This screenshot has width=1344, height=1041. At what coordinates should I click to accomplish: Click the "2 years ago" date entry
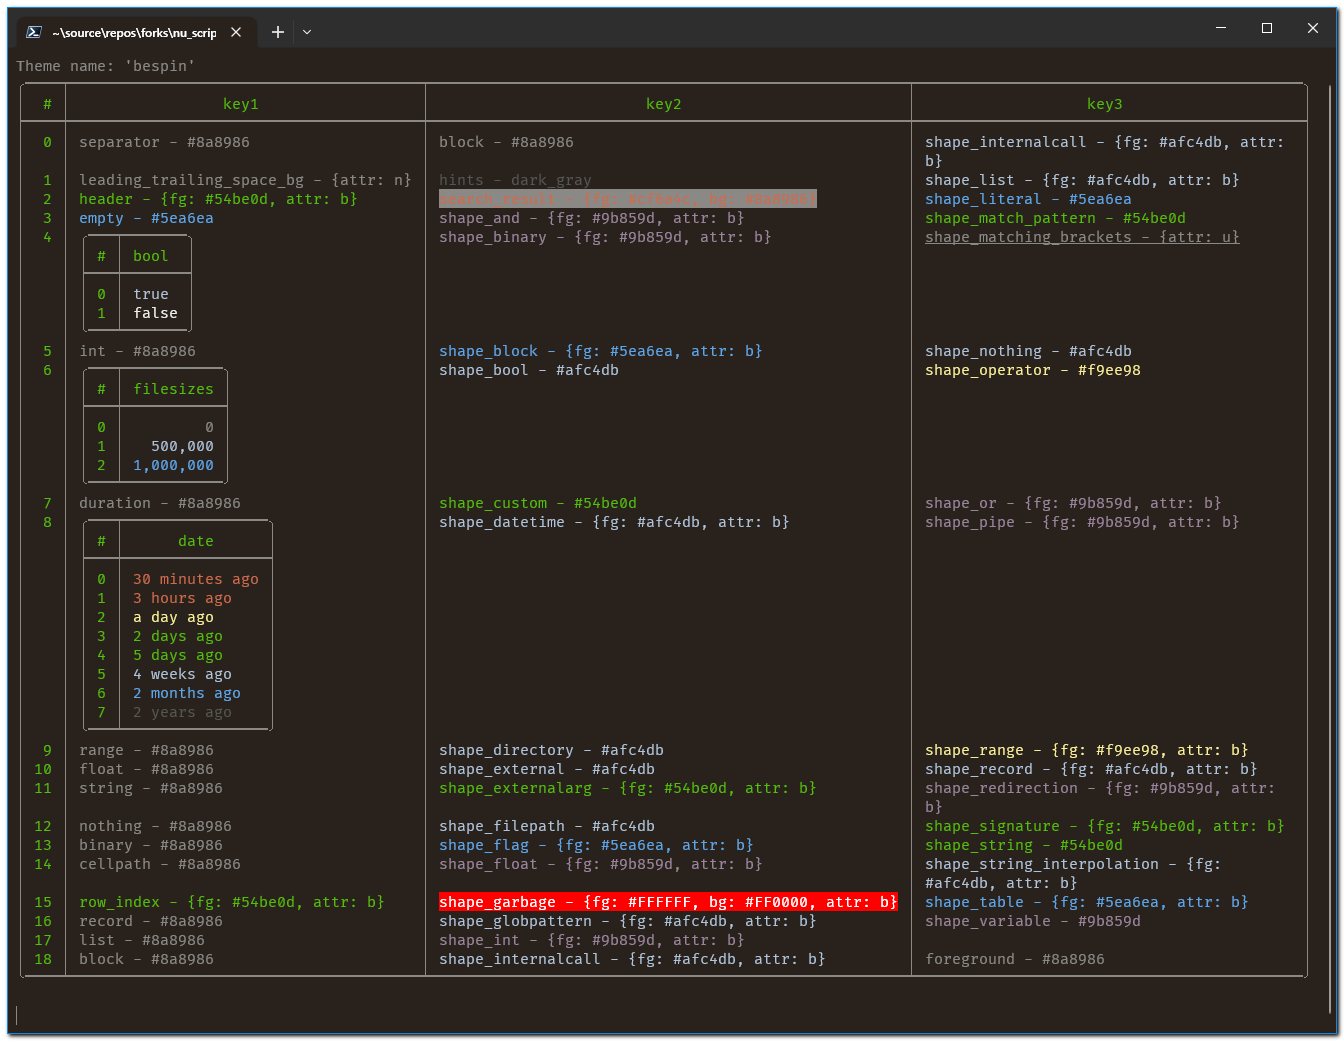(x=183, y=712)
